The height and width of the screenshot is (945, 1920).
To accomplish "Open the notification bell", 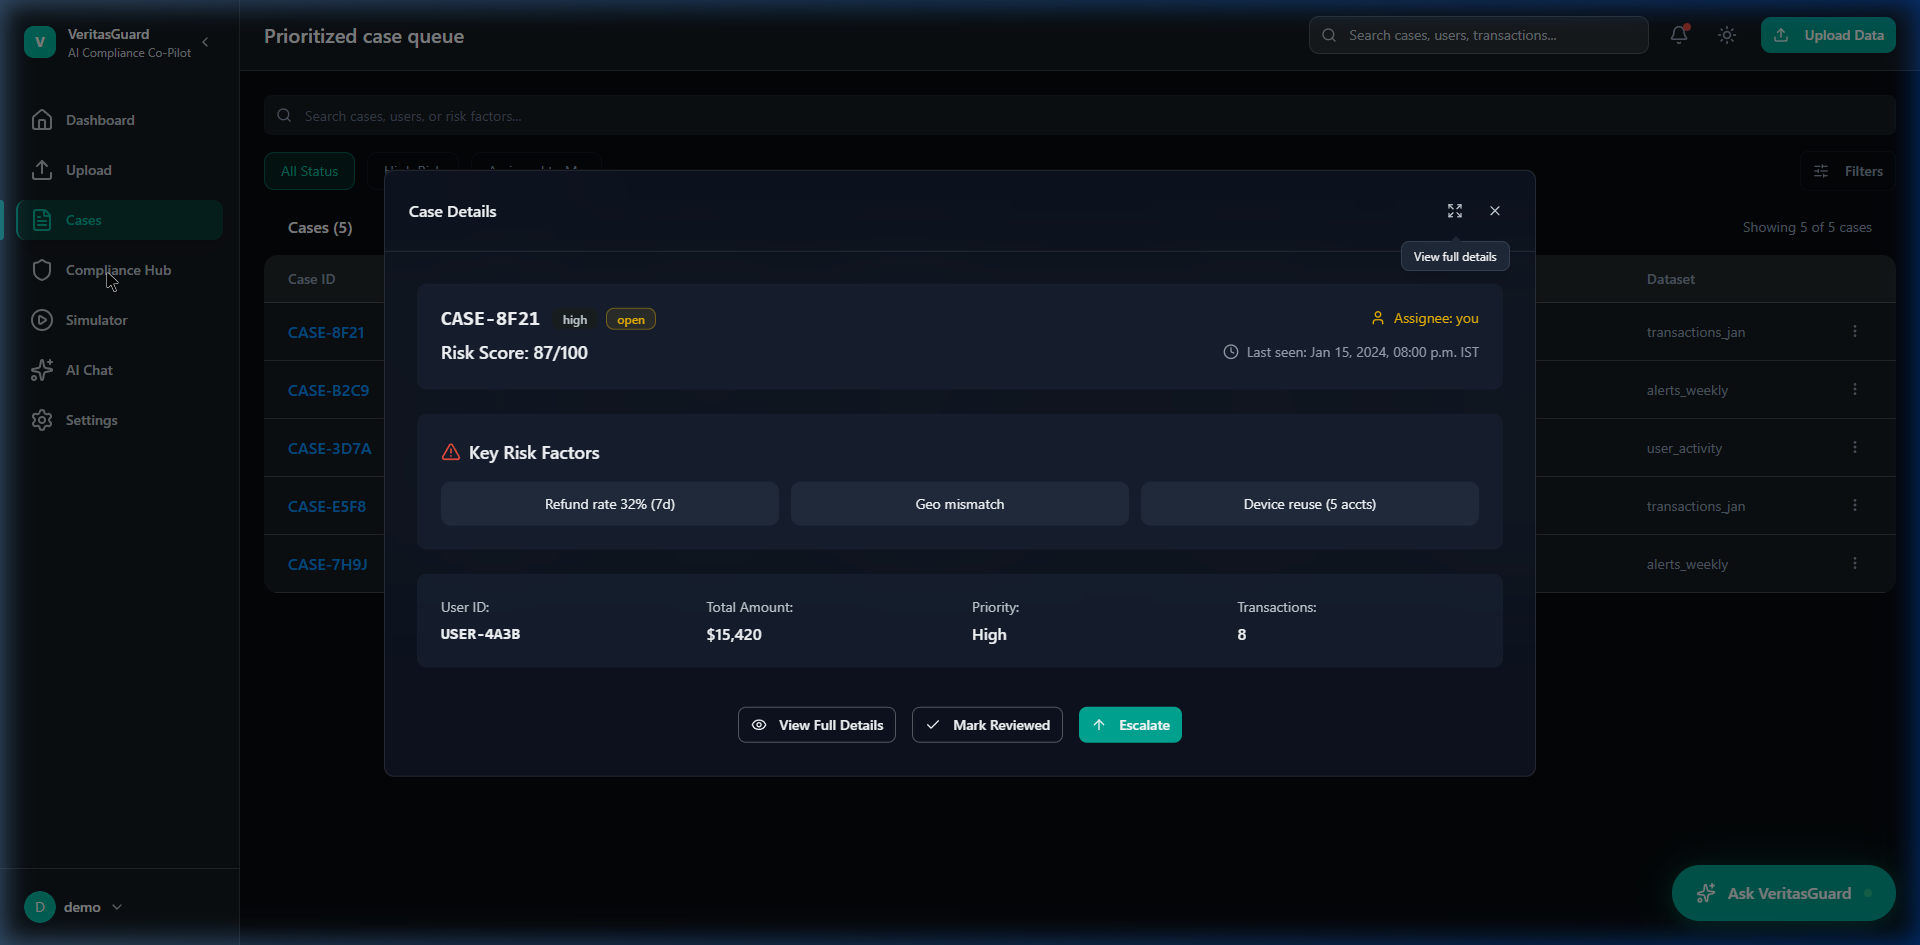I will [x=1679, y=35].
